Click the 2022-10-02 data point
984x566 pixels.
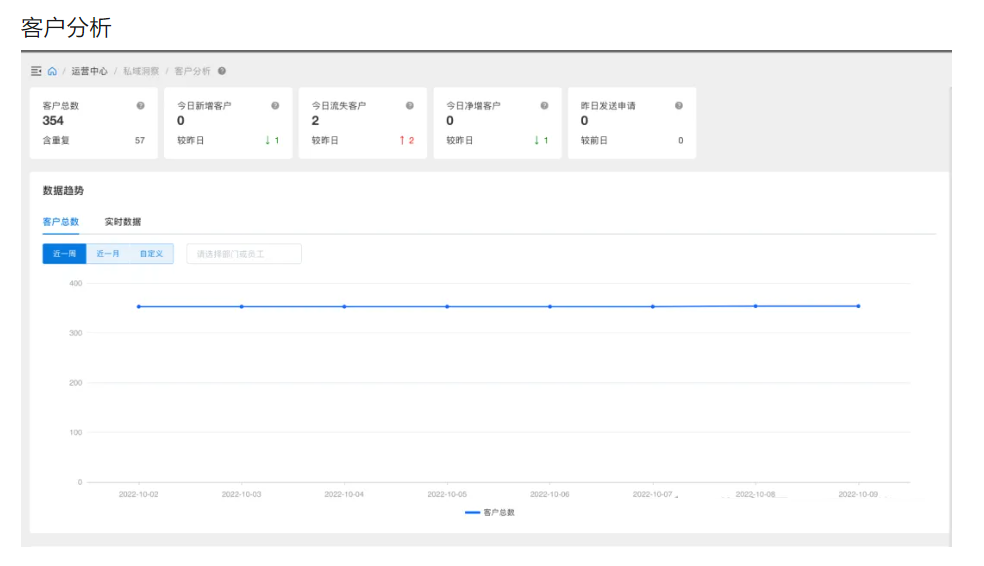pyautogui.click(x=139, y=306)
